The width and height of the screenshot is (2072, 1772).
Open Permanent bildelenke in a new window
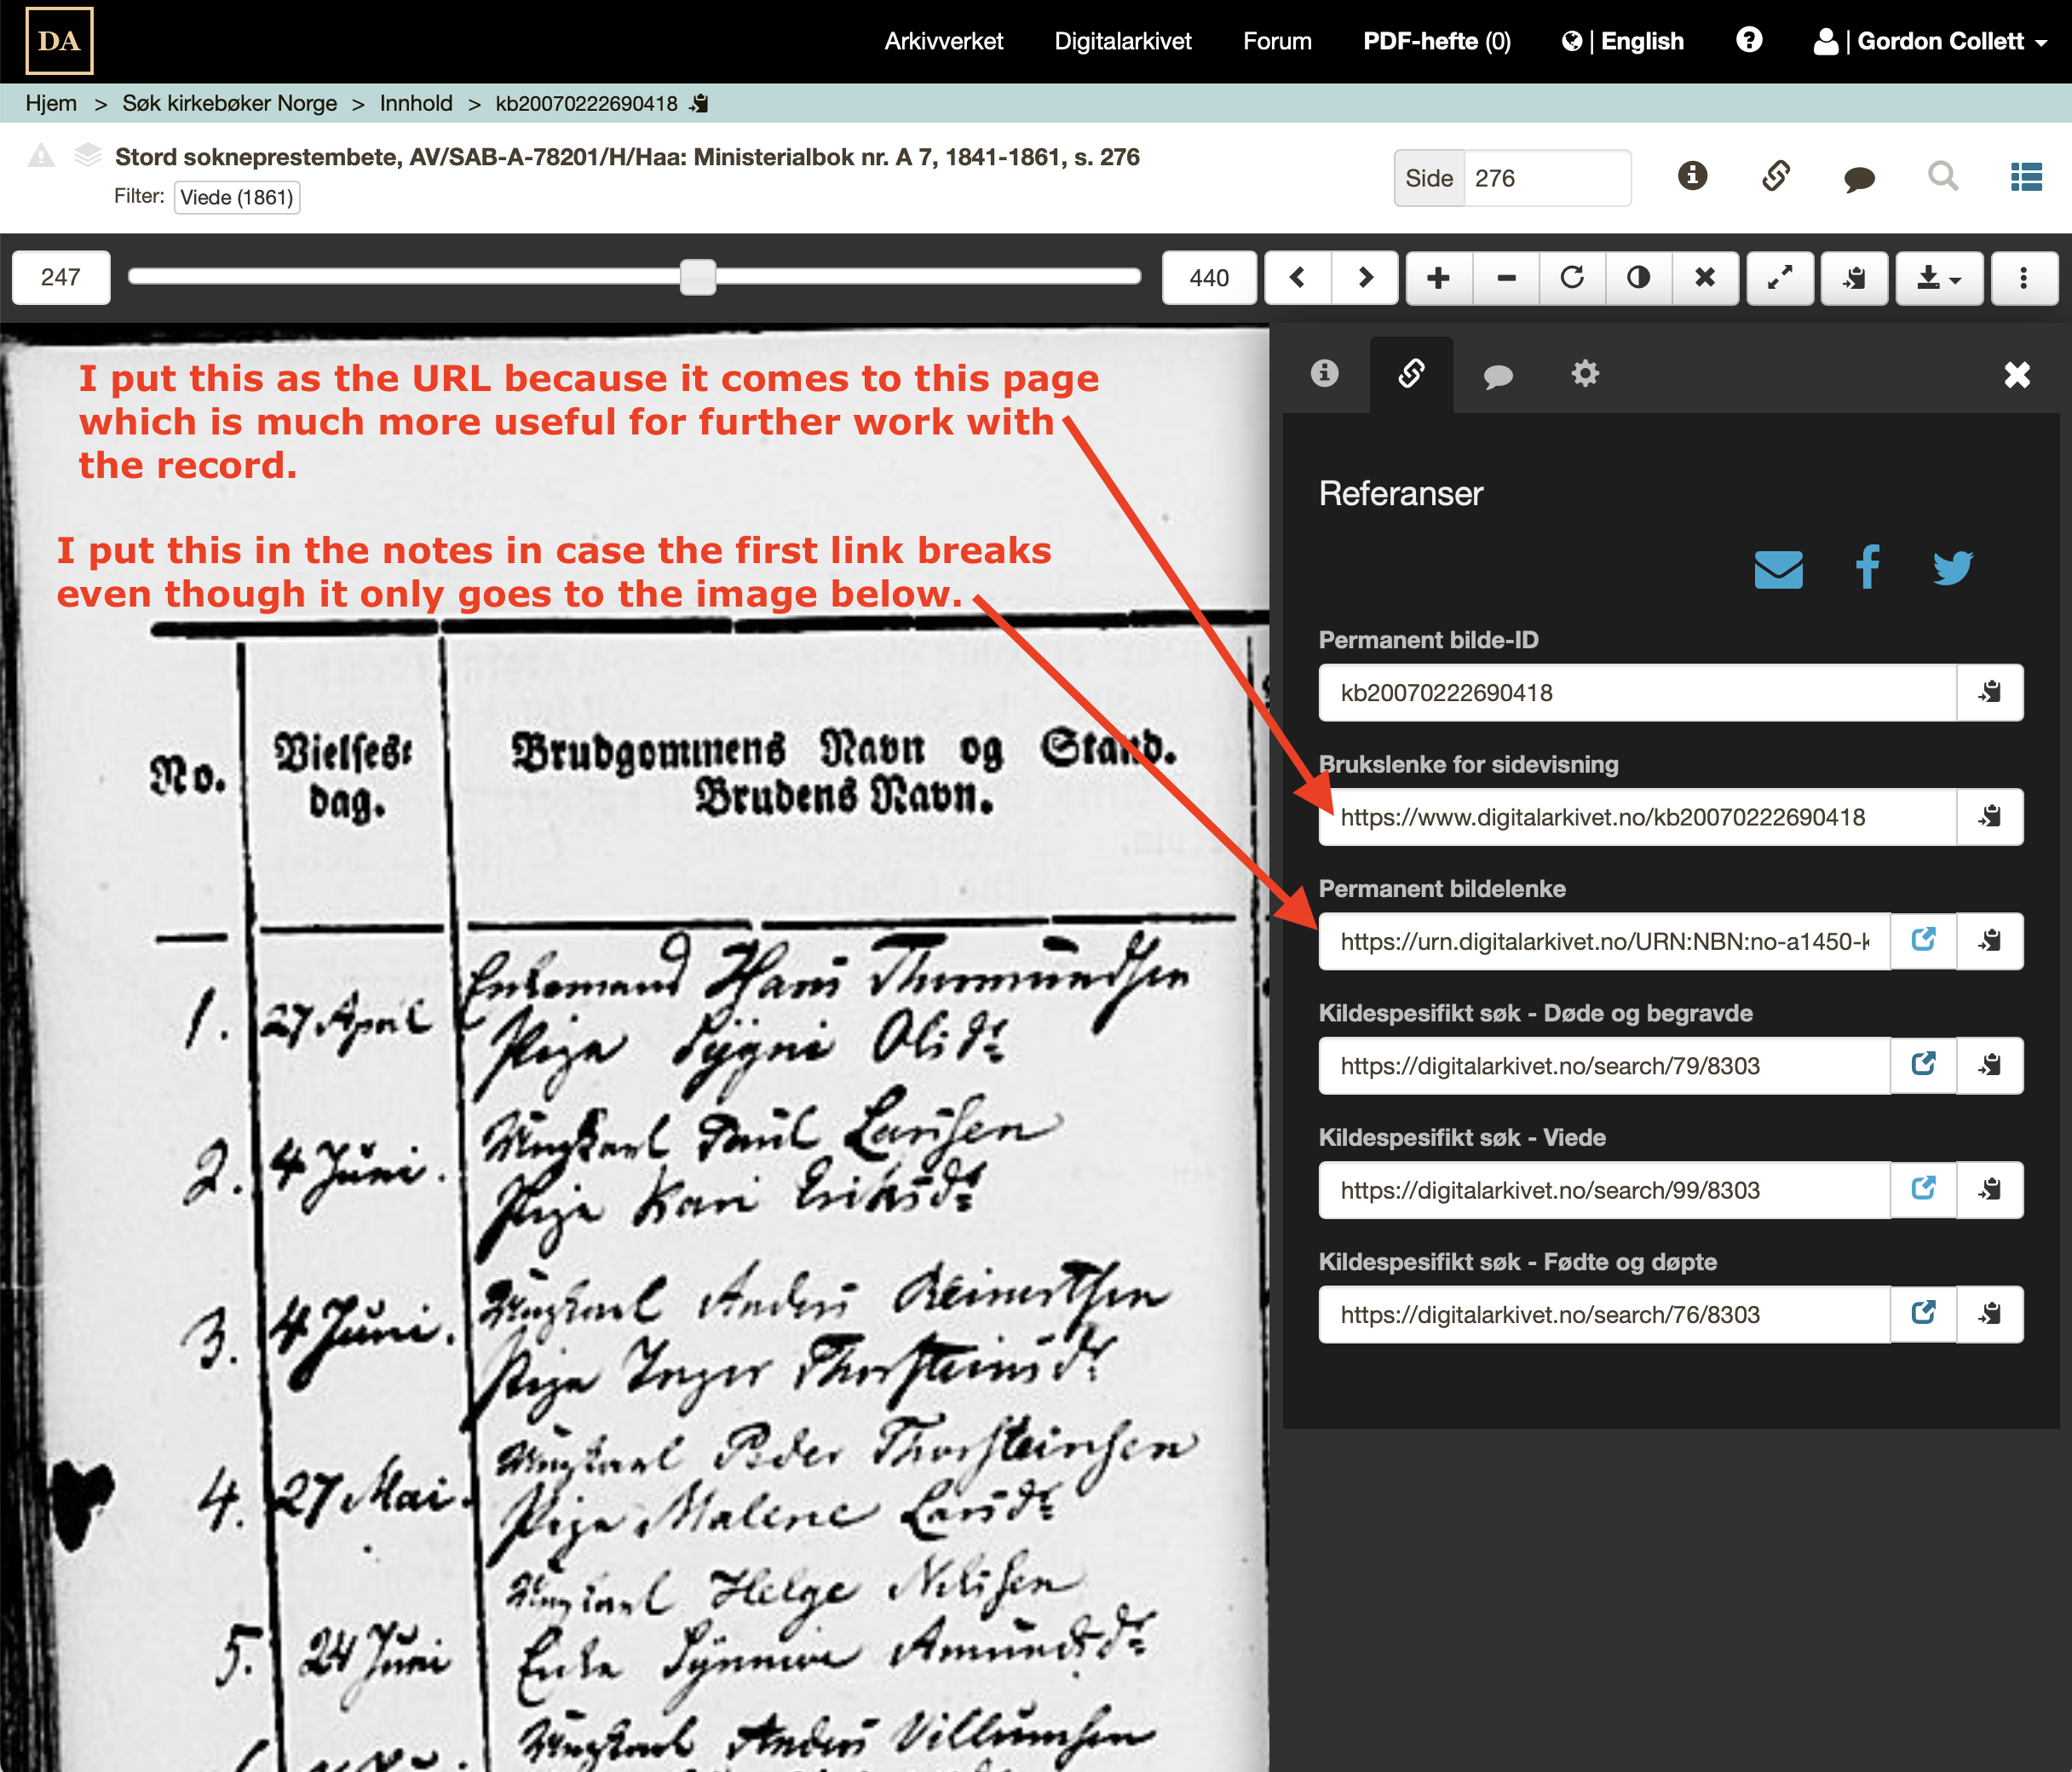[x=1922, y=941]
